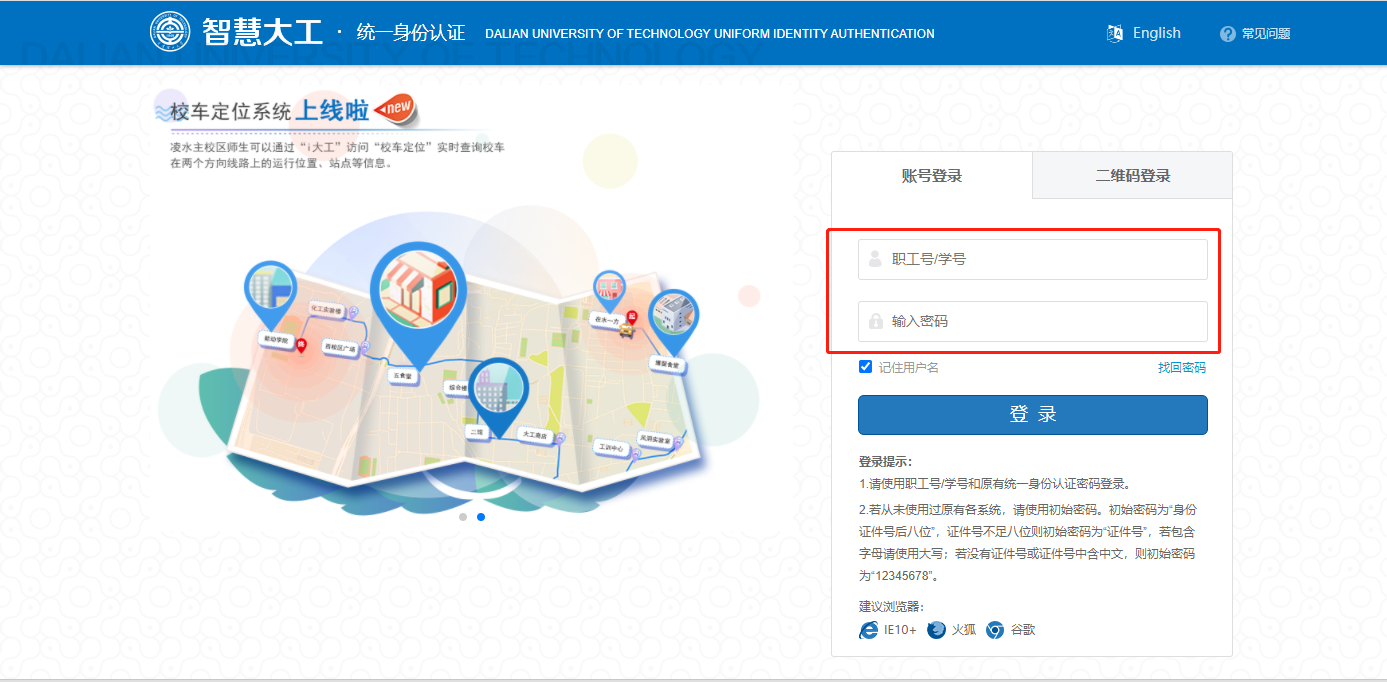This screenshot has width=1387, height=682.
Task: Uncheck the 记住用户名 checkbox
Action: 866,367
